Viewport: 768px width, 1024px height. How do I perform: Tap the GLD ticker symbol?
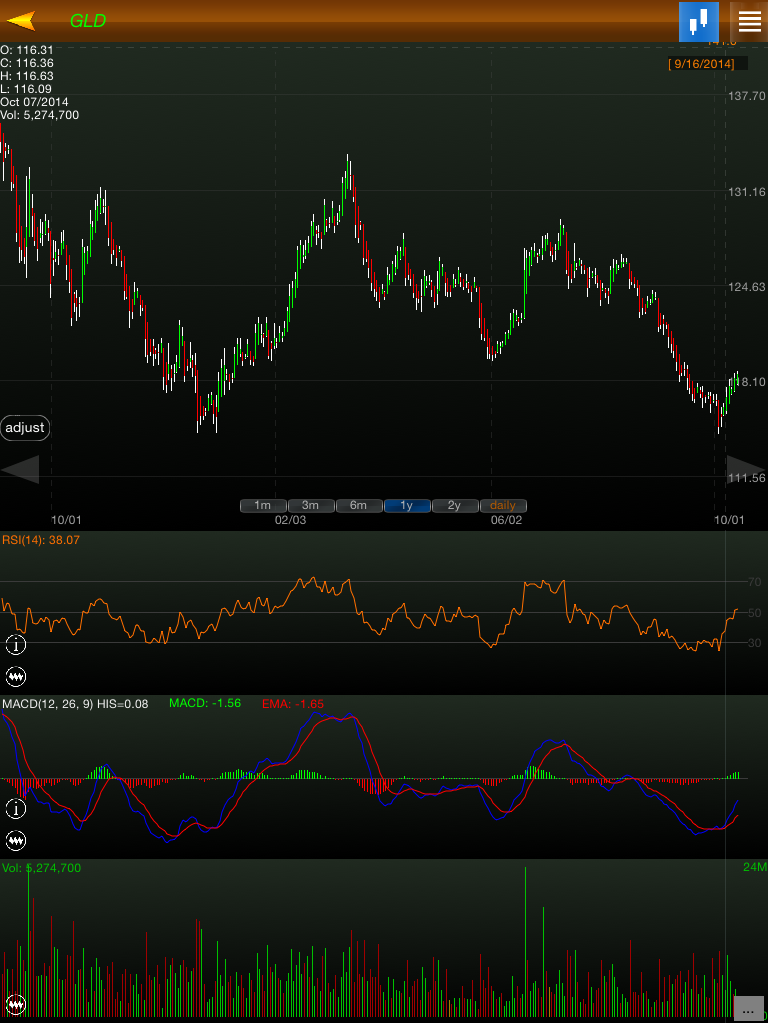click(88, 21)
